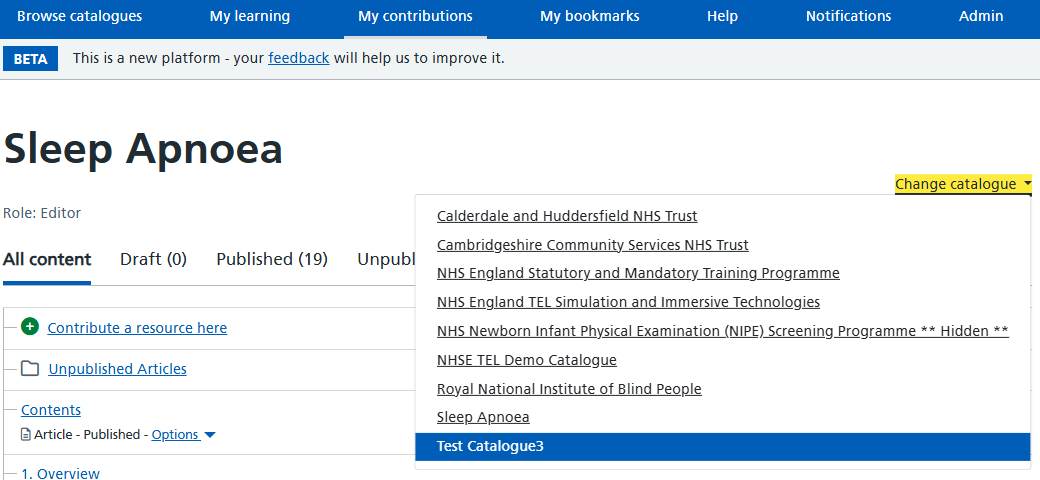The image size is (1040, 480).
Task: Open the Change catalogue dropdown
Action: (963, 184)
